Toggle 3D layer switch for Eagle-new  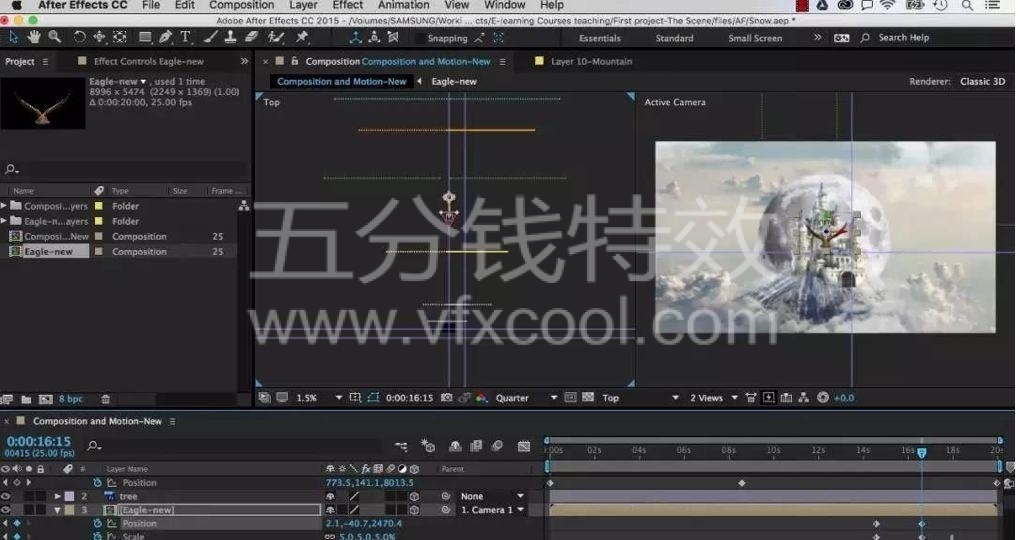pos(414,510)
